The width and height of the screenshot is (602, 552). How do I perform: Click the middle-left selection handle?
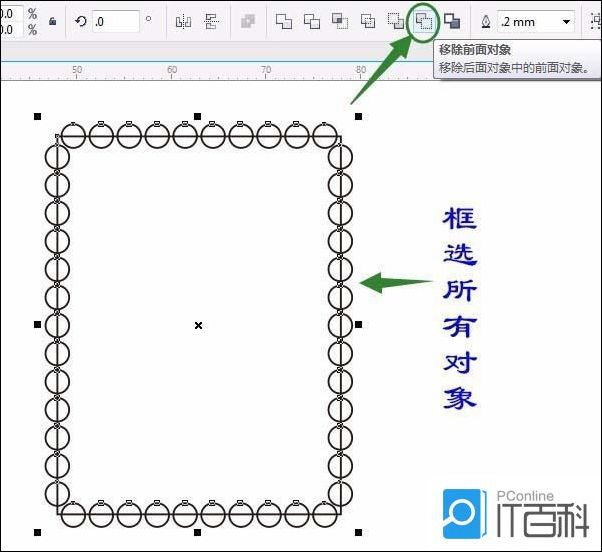37,325
